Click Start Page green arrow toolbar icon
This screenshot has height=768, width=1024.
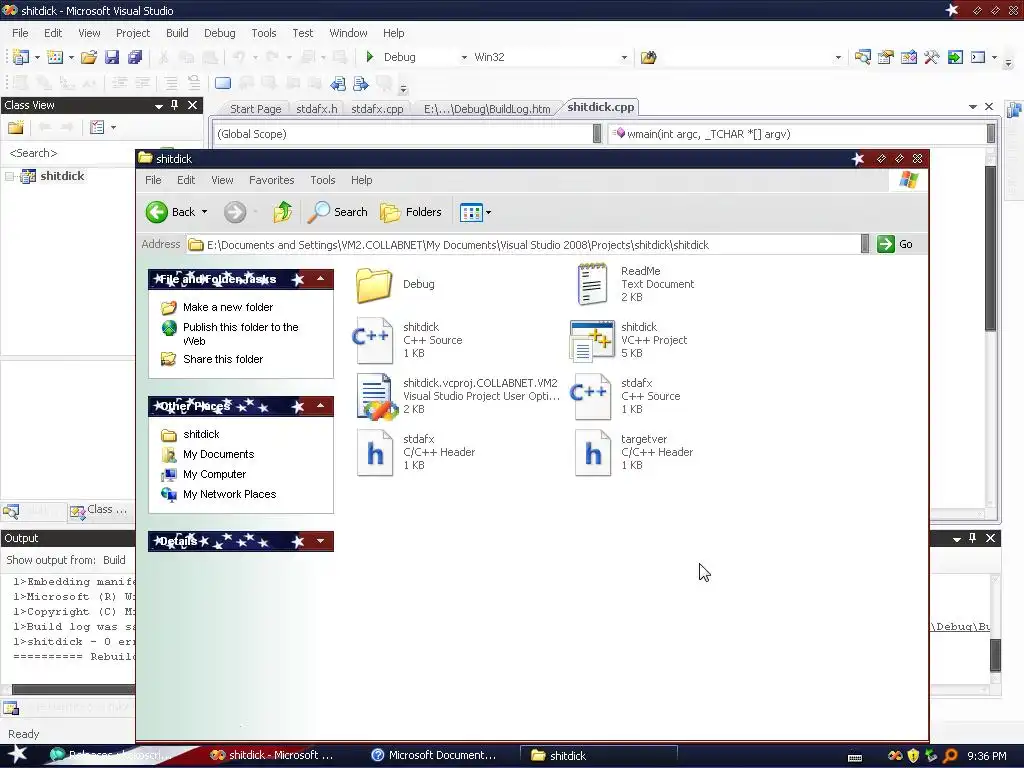click(x=955, y=57)
